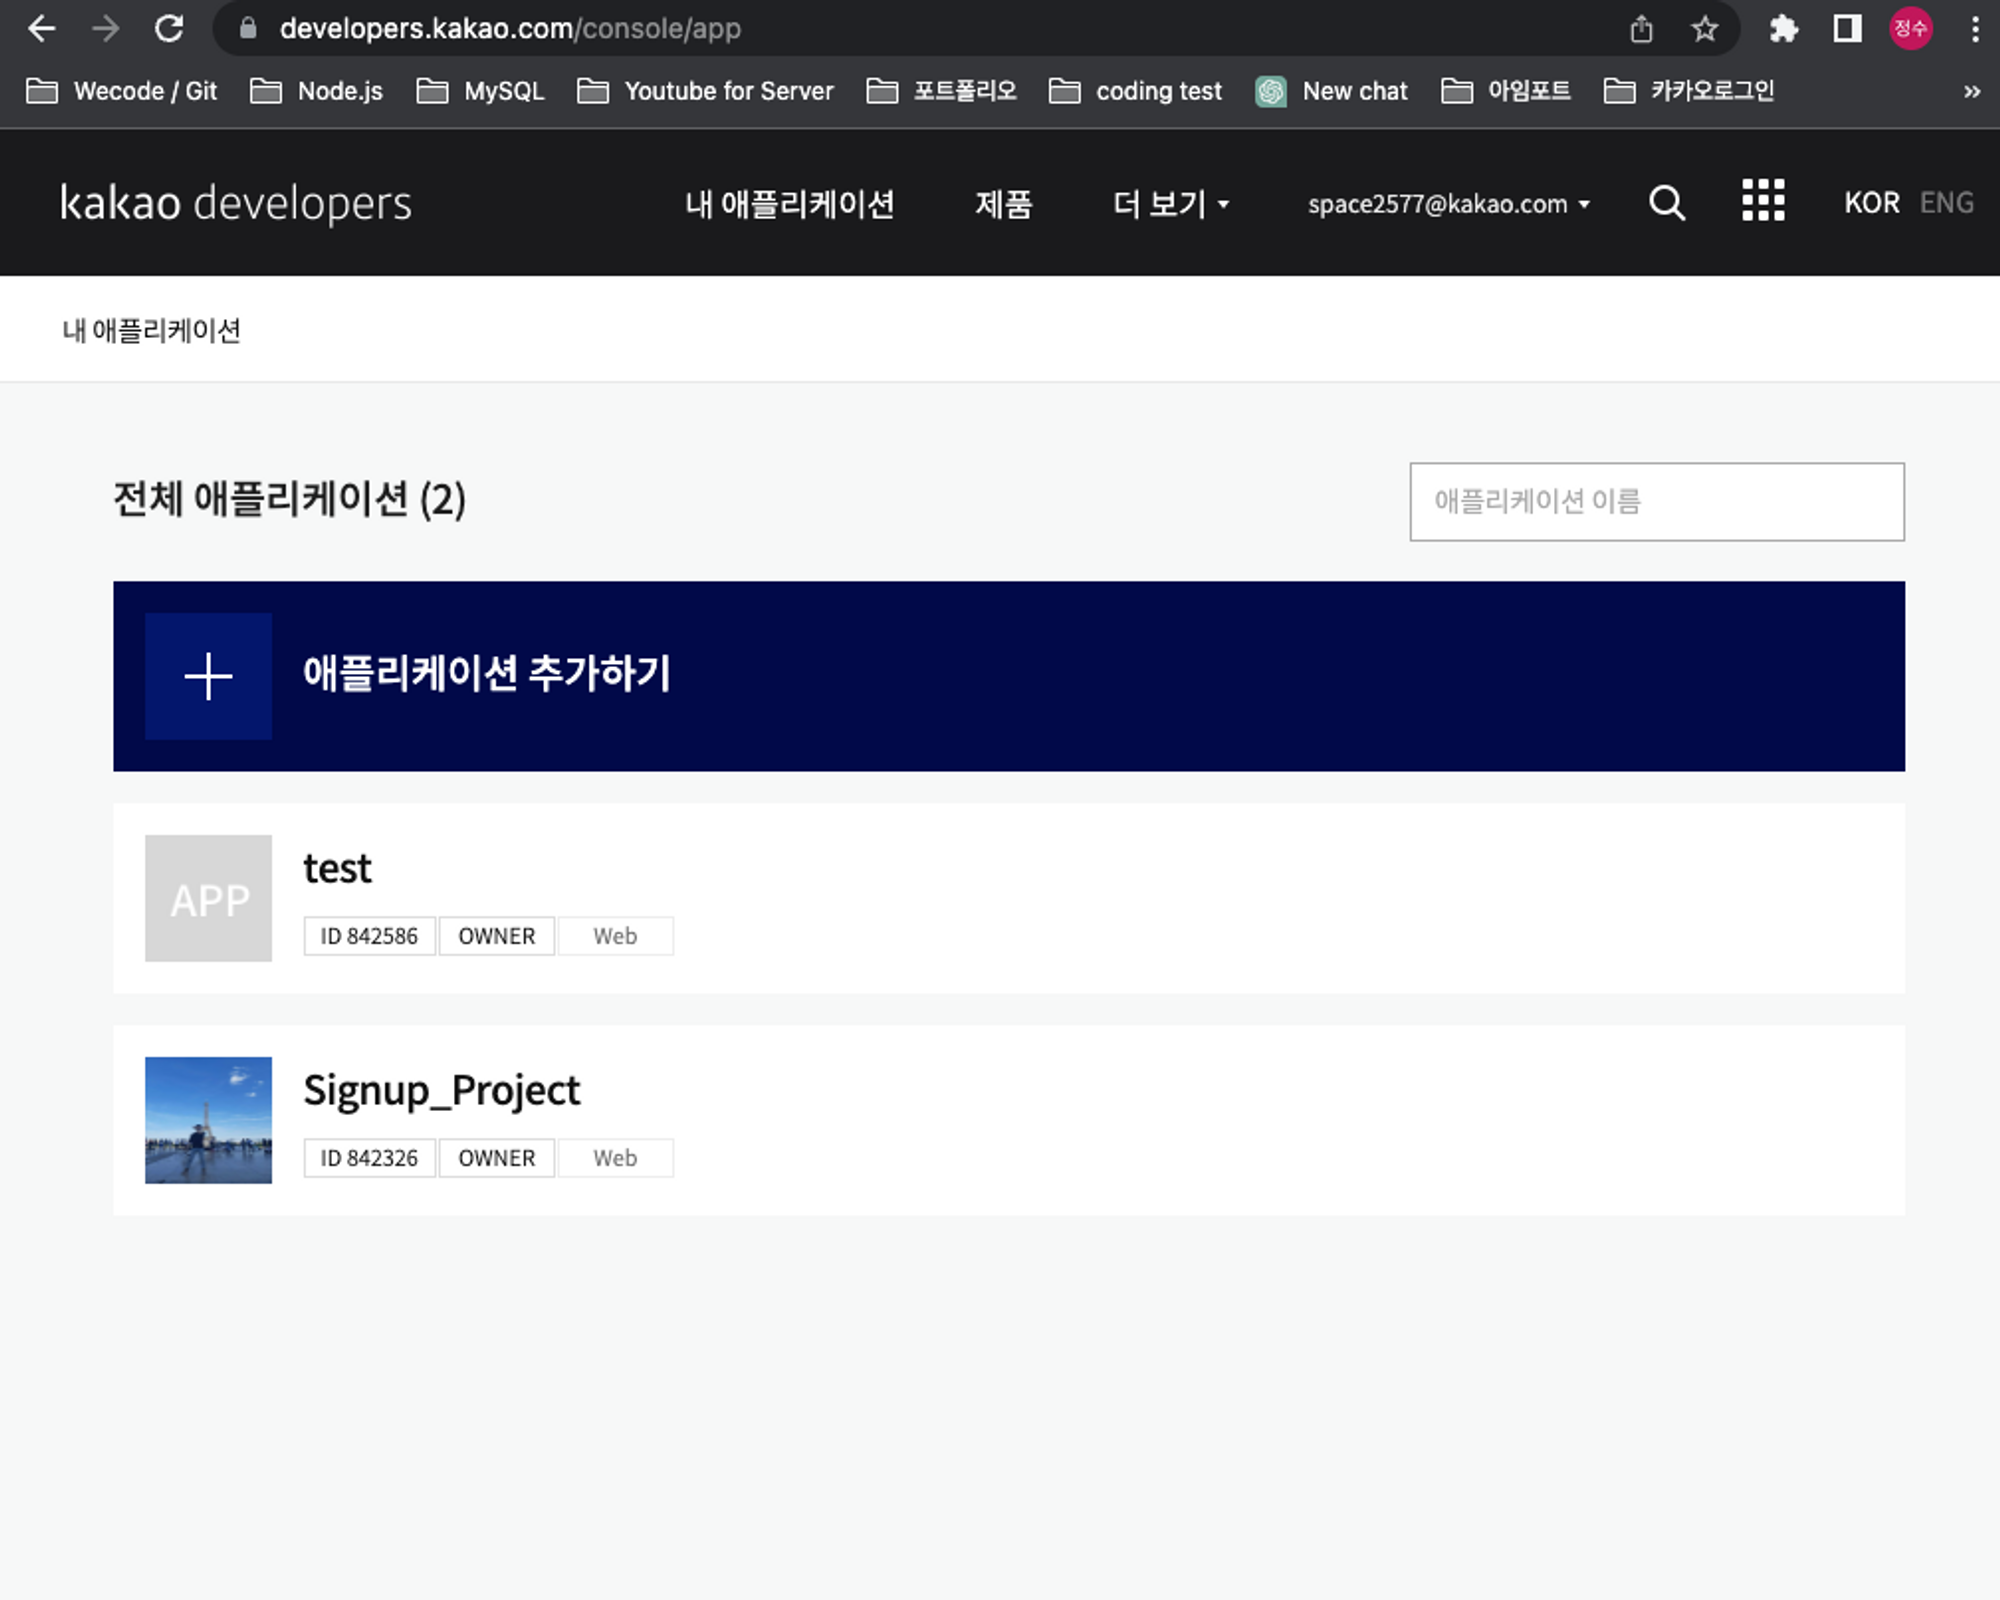Screen dimensions: 2000x1600
Task: Open the space2577@kakao.com account dropdown
Action: (x=1448, y=204)
